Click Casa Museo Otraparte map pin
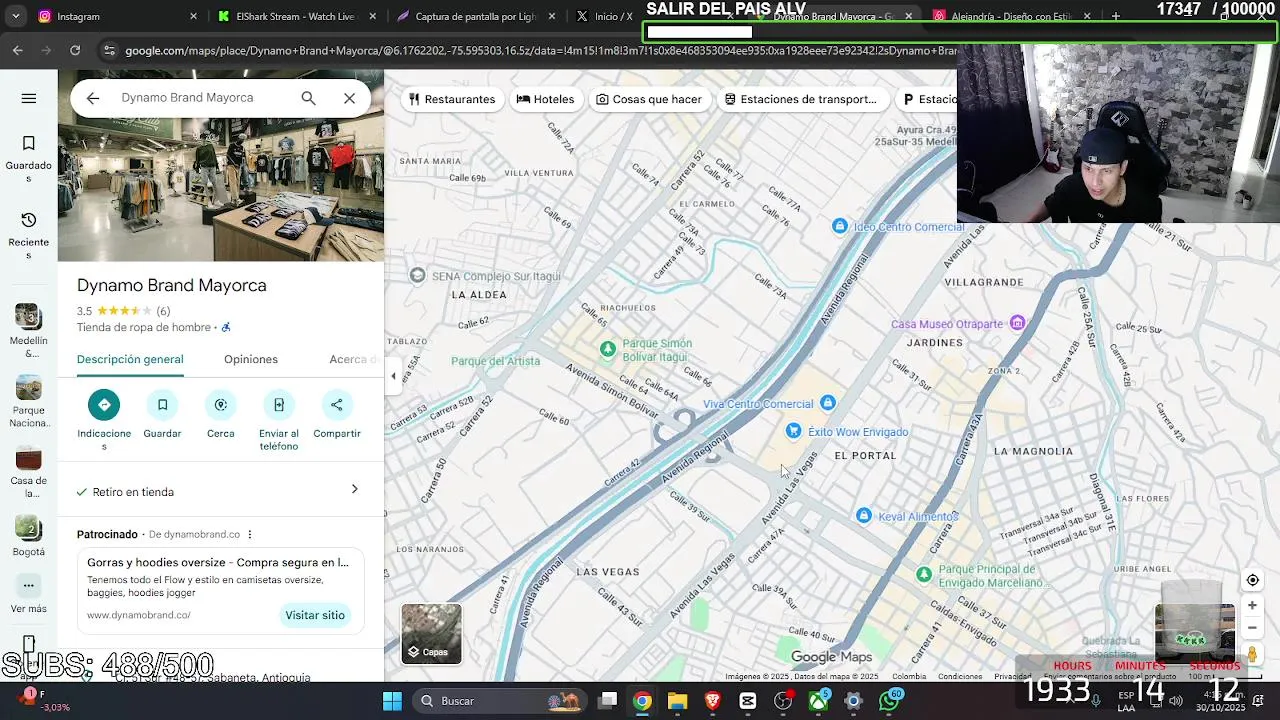Image resolution: width=1280 pixels, height=720 pixels. (x=1017, y=322)
